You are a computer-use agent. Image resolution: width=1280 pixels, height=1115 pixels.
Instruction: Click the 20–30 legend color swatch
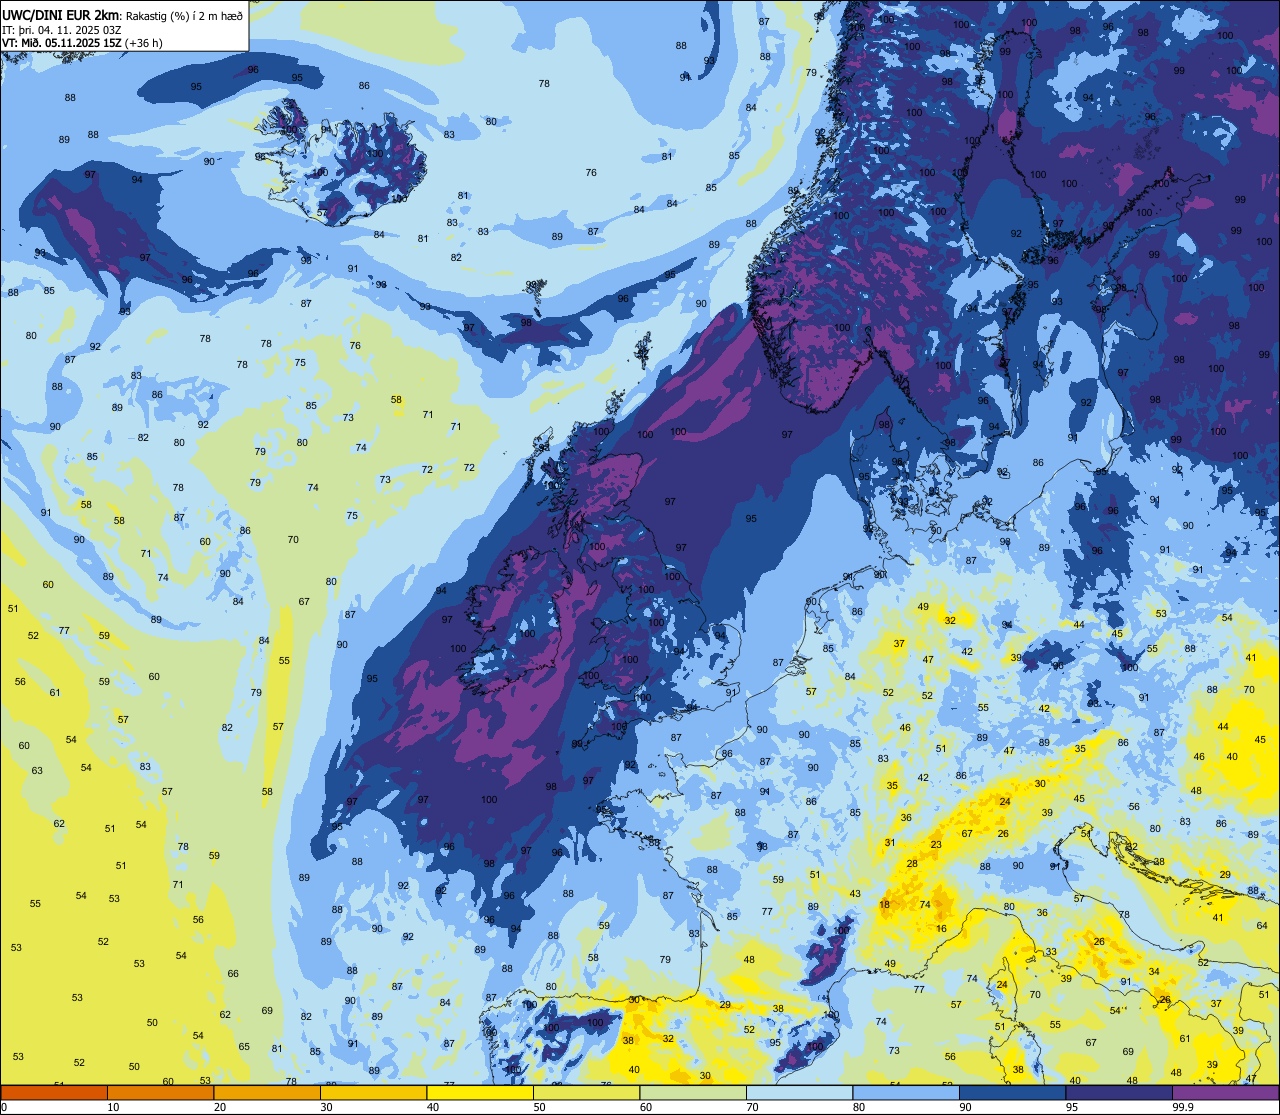[267, 1093]
